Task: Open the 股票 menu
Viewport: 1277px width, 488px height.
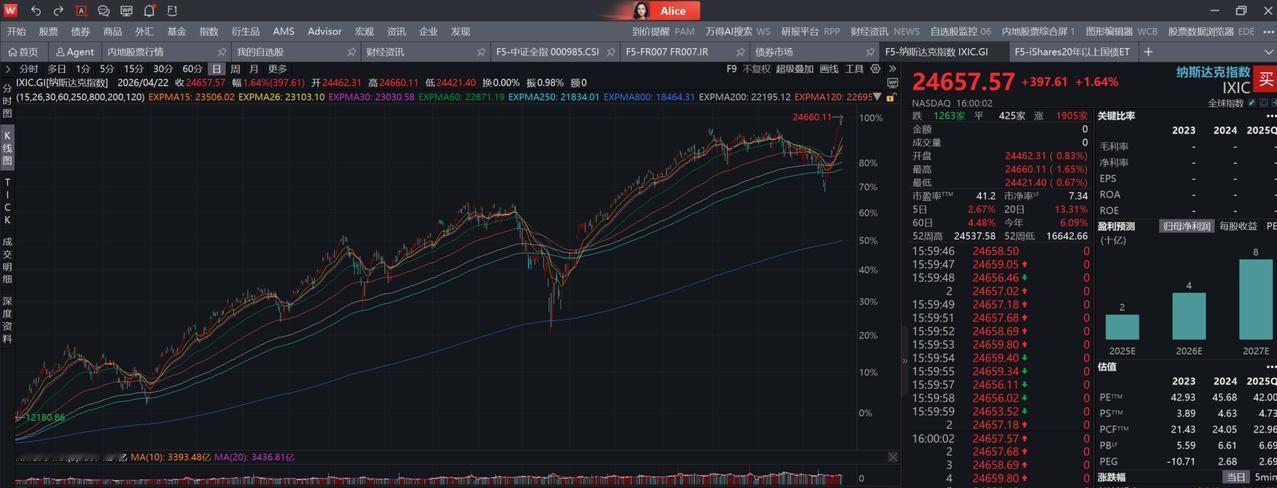Action: [48, 32]
